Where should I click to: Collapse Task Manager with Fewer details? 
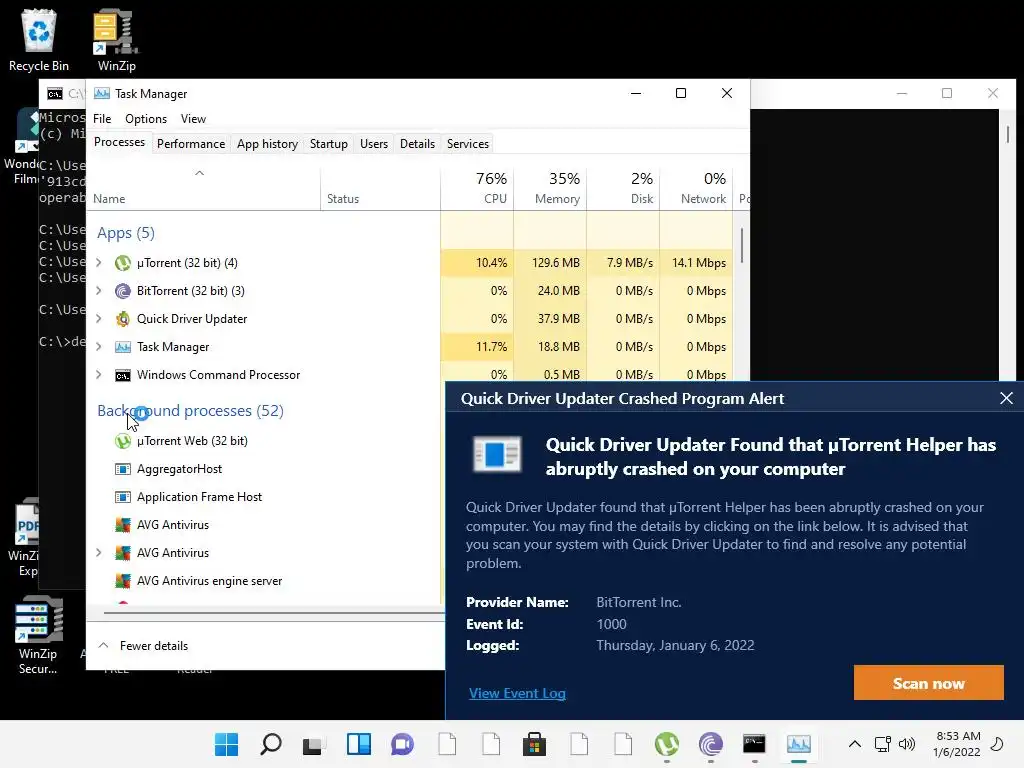[x=143, y=646]
